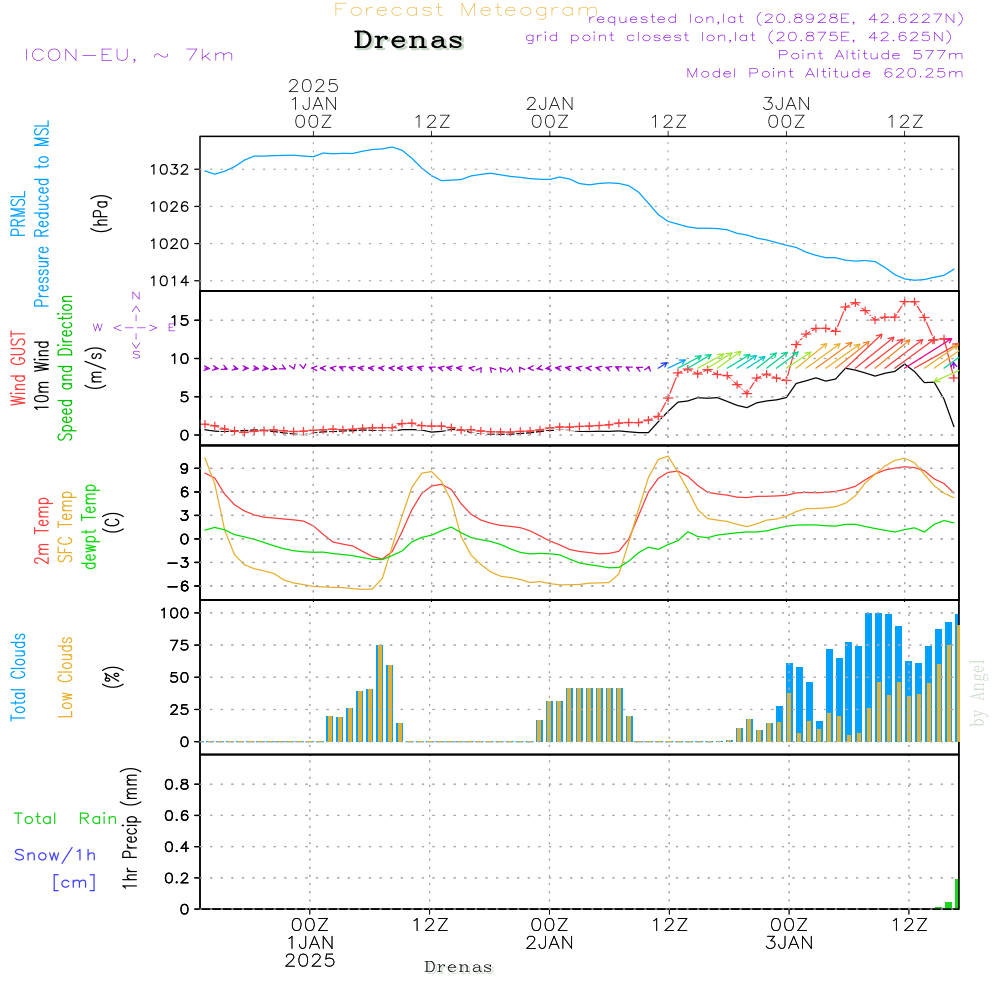This screenshot has height=1000, width=1000.
Task: Click the 5 value on wind axis
Action: [185, 397]
